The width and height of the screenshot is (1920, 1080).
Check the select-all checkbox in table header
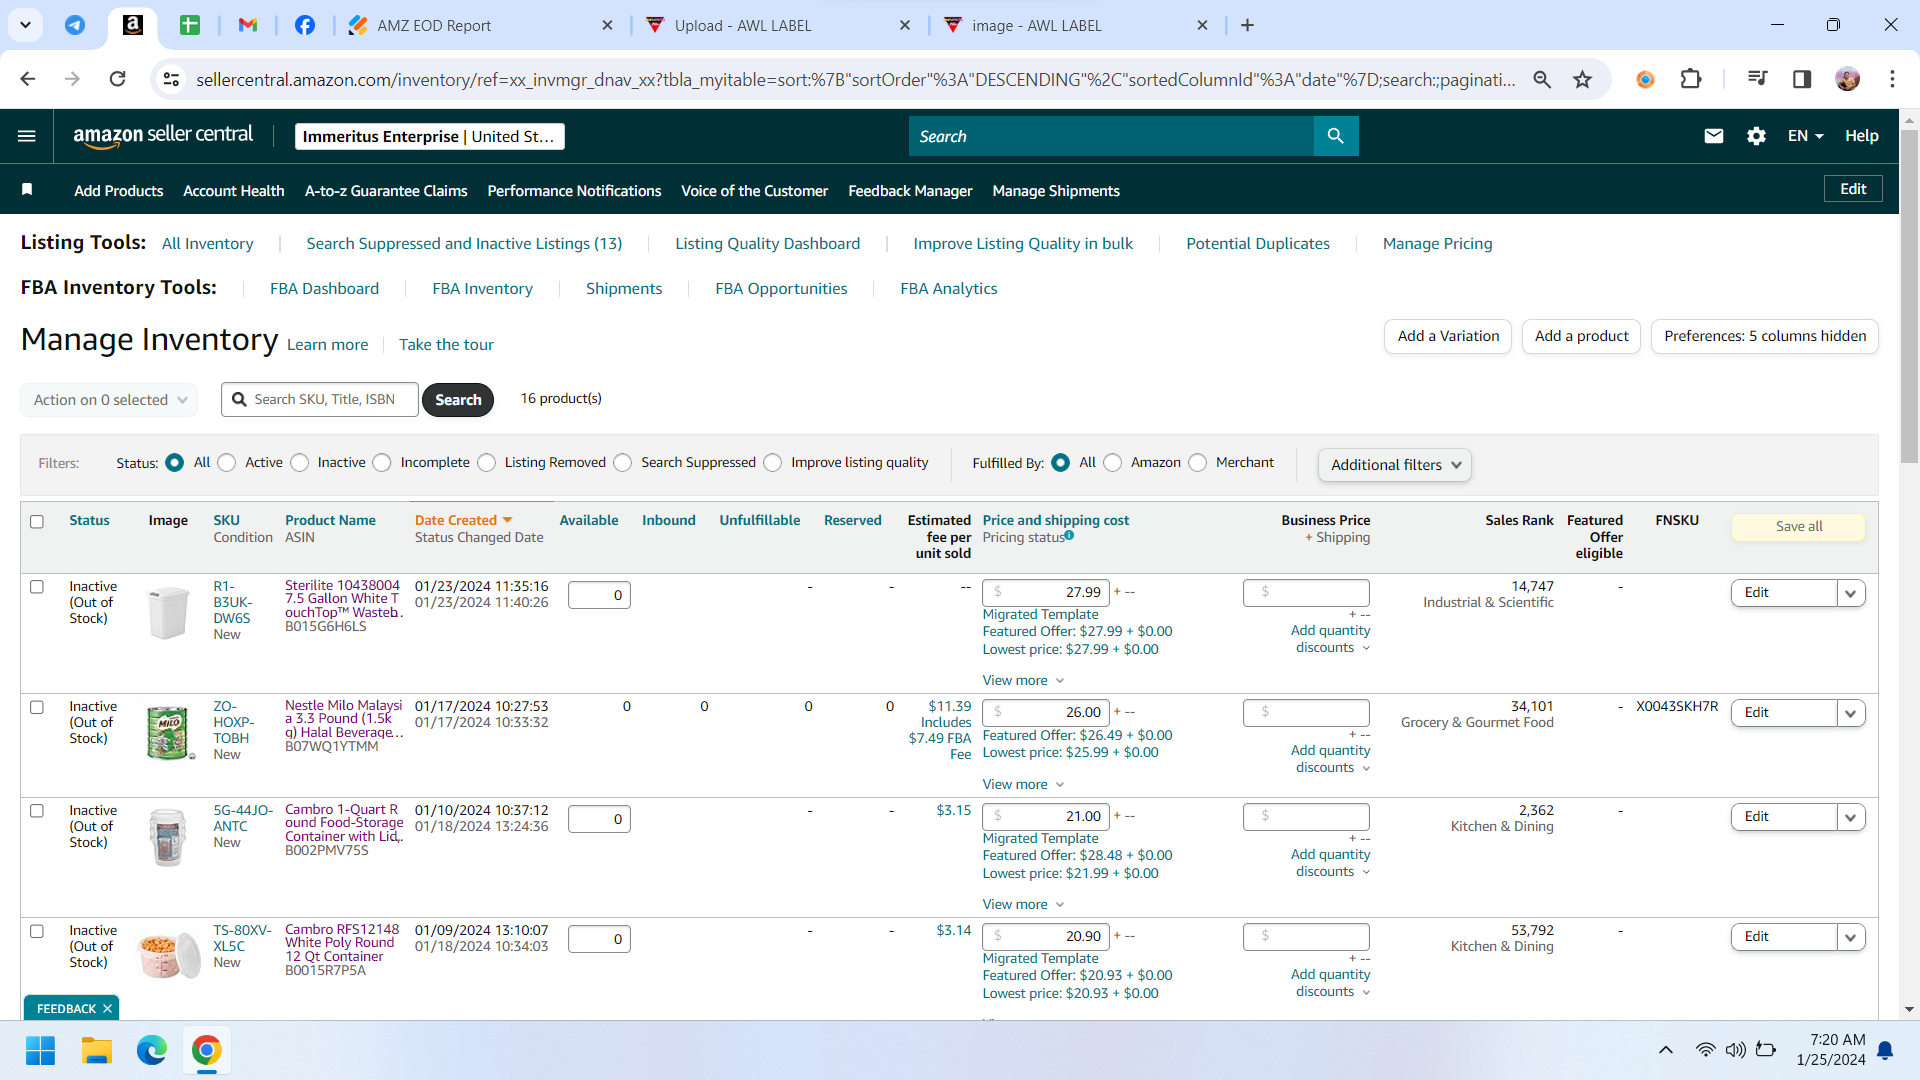pos(37,521)
